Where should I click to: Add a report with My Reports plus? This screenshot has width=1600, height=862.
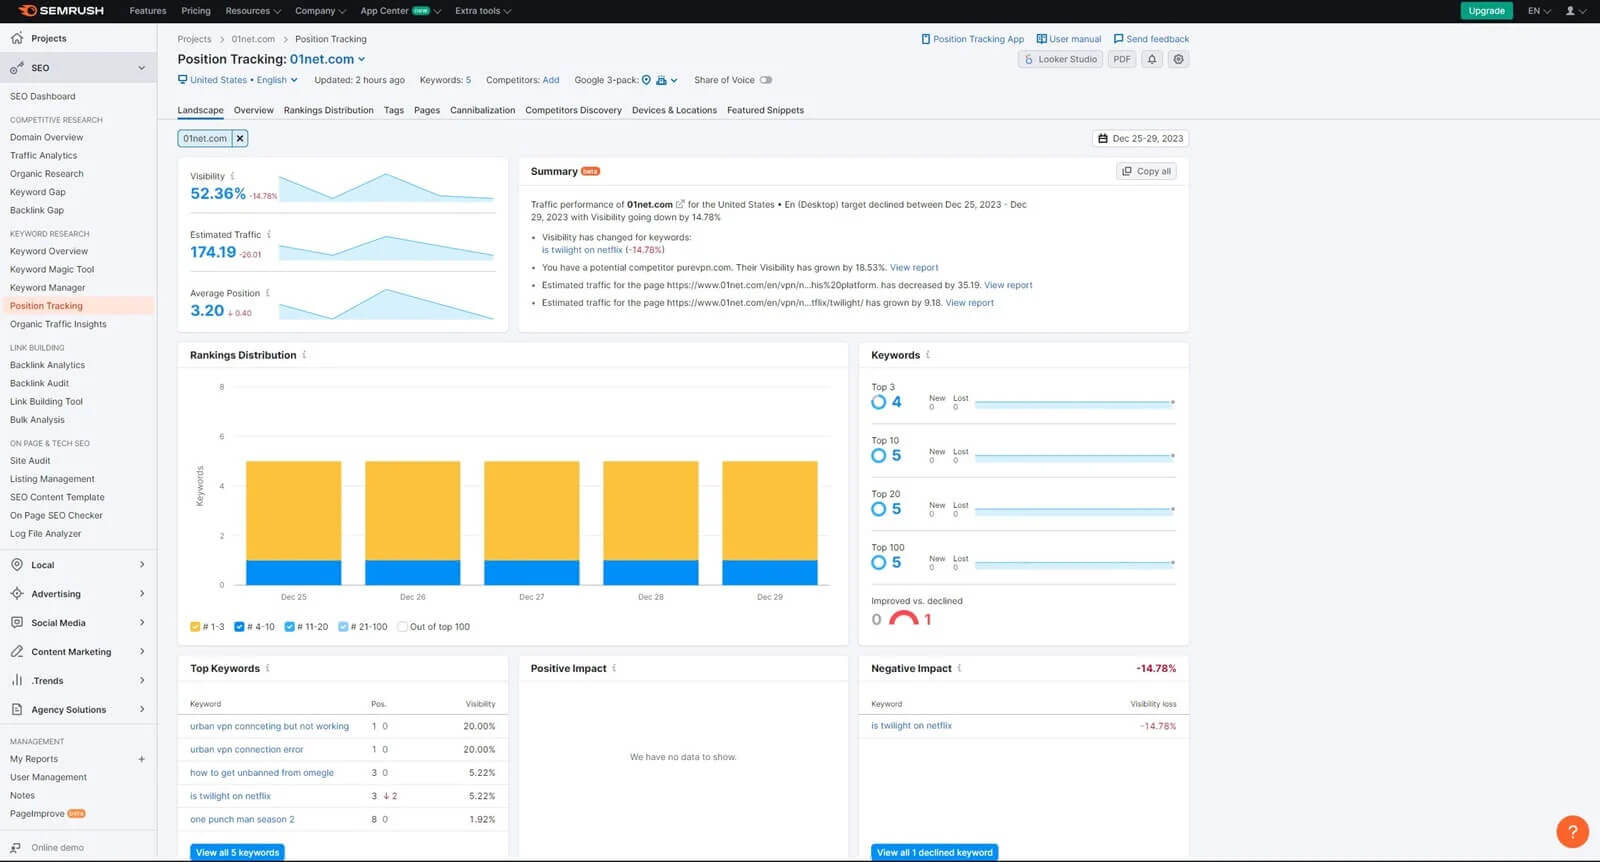point(142,759)
